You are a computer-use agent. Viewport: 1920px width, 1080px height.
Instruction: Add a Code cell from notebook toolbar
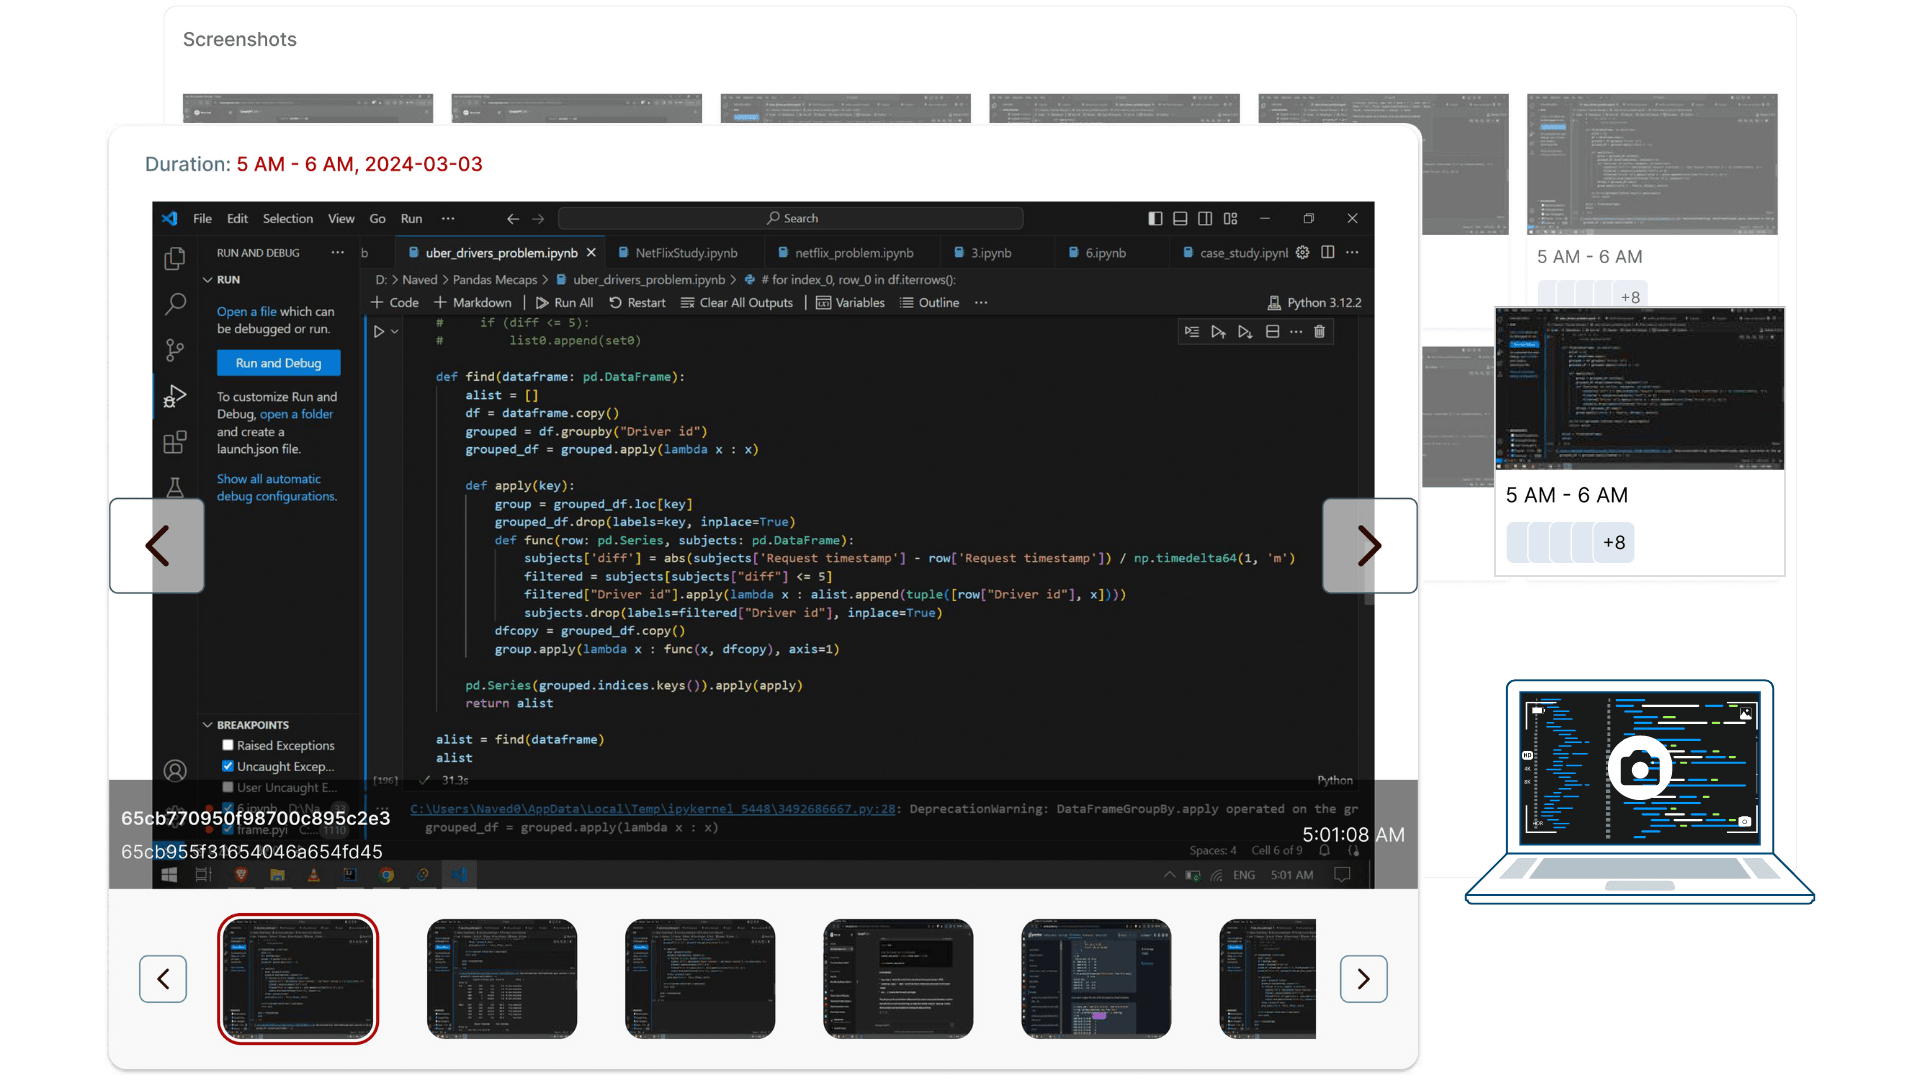point(395,303)
